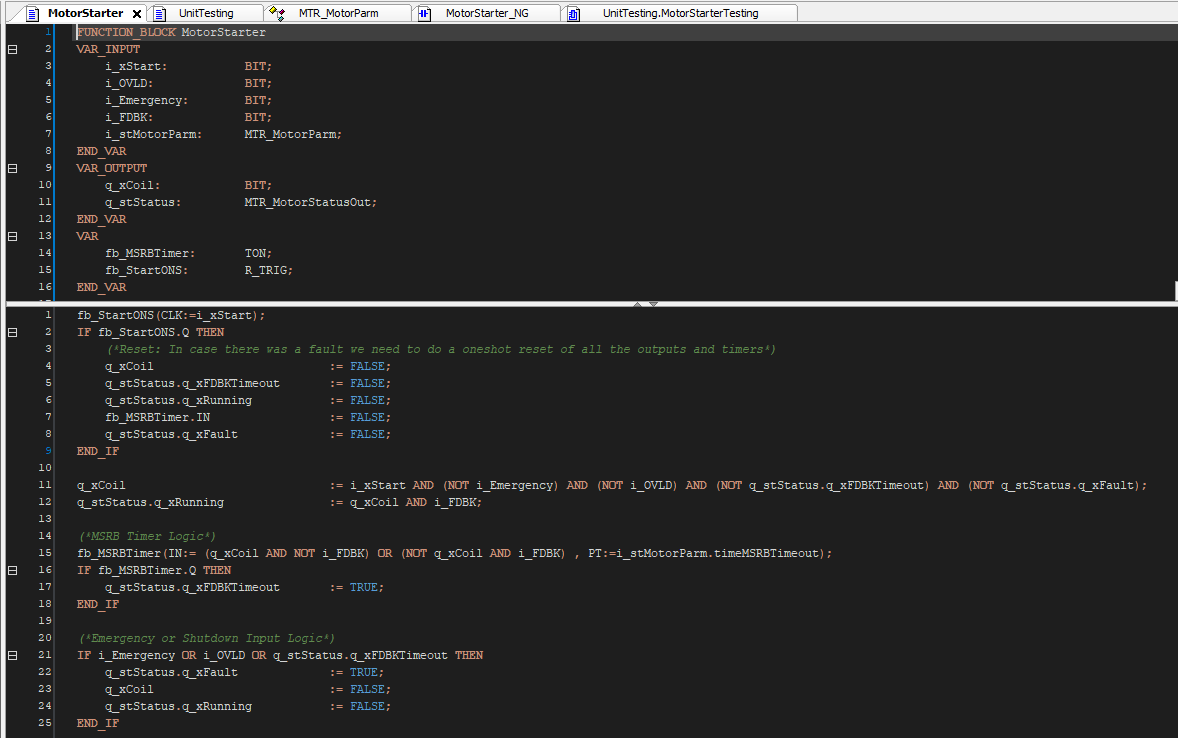Viewport: 1178px width, 738px height.
Task: Click the down arrow on the pane splitter
Action: (x=654, y=304)
